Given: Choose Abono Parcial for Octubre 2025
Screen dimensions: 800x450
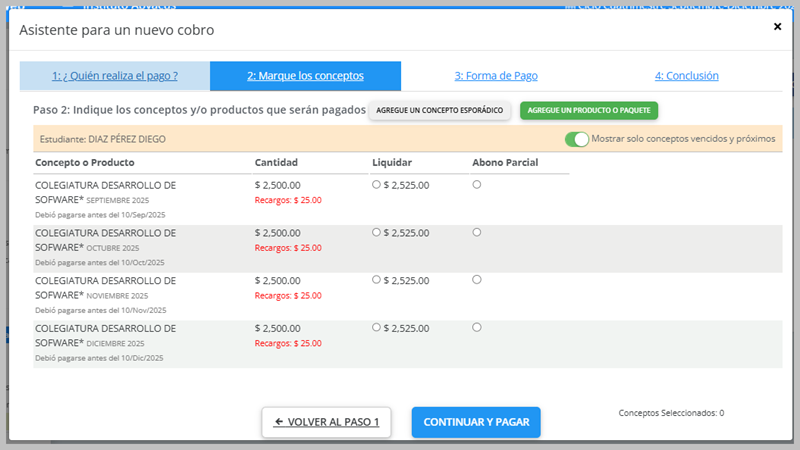Looking at the screenshot, I should (476, 232).
